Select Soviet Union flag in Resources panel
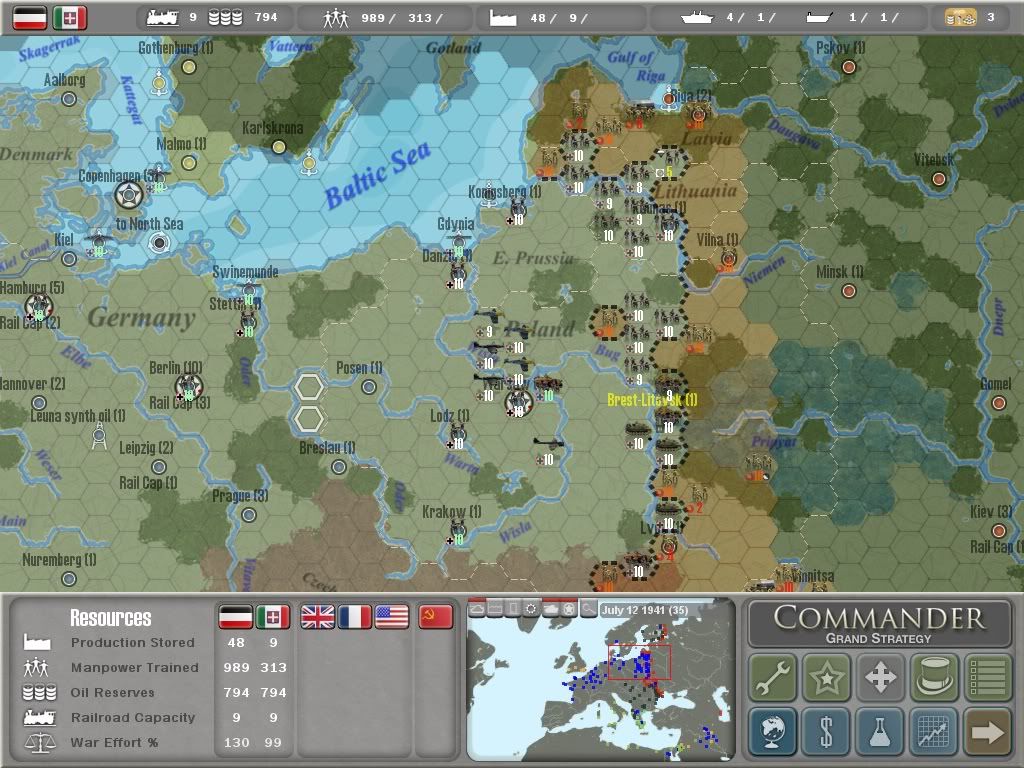Image resolution: width=1024 pixels, height=768 pixels. 435,617
